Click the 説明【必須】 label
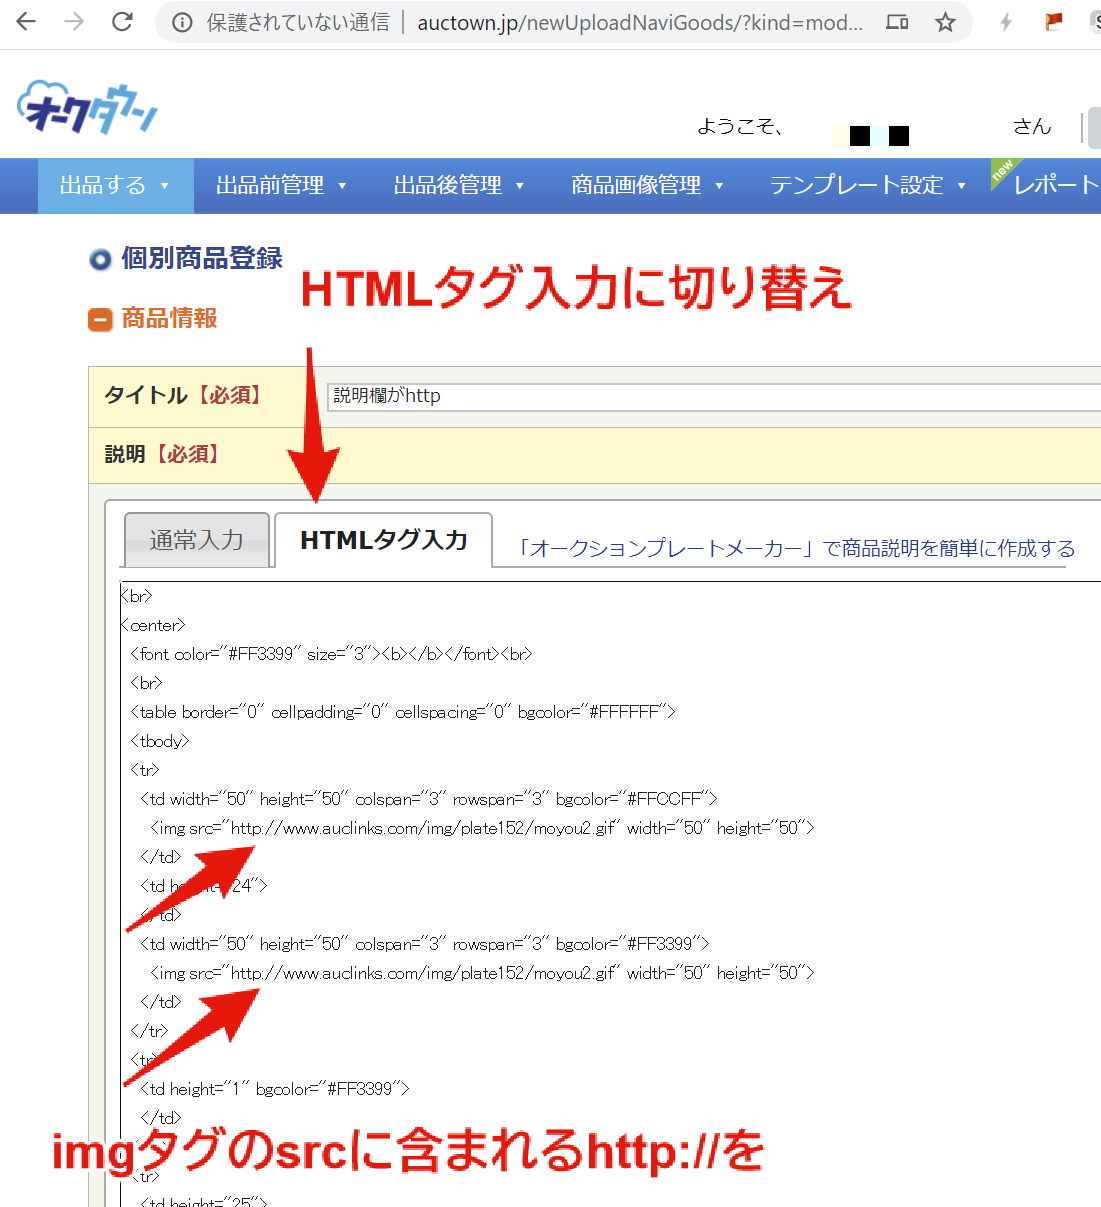 tap(162, 454)
